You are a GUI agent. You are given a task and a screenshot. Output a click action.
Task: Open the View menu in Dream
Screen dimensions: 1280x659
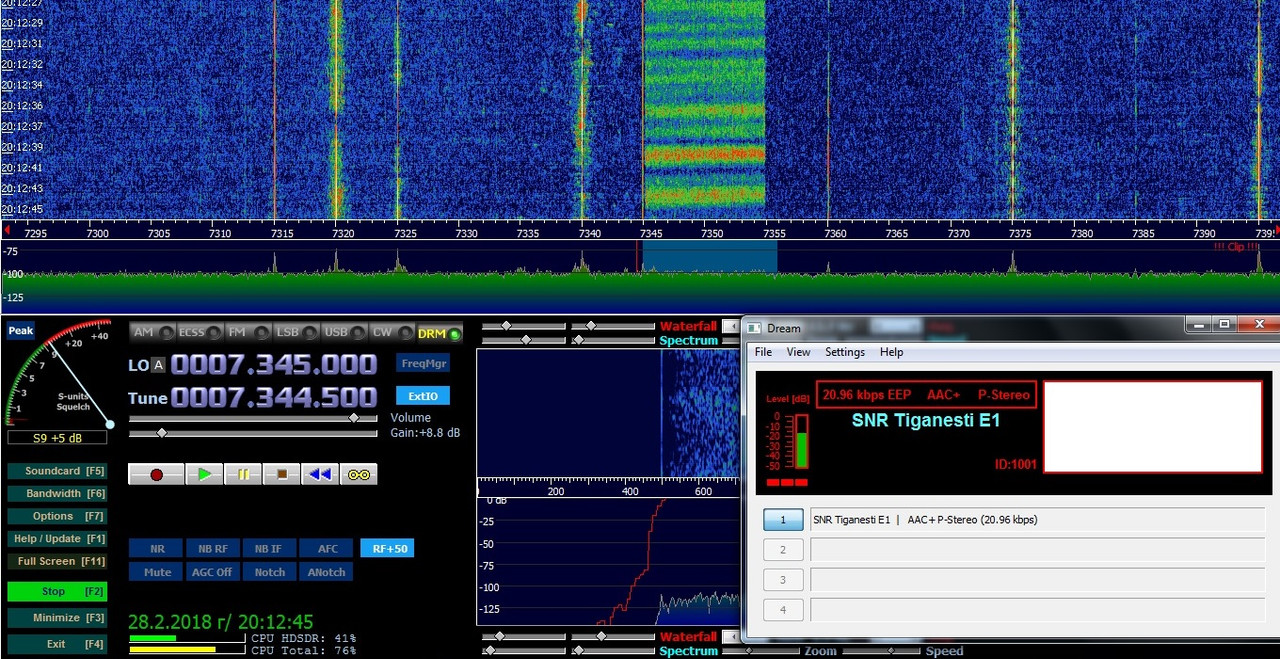(x=798, y=352)
